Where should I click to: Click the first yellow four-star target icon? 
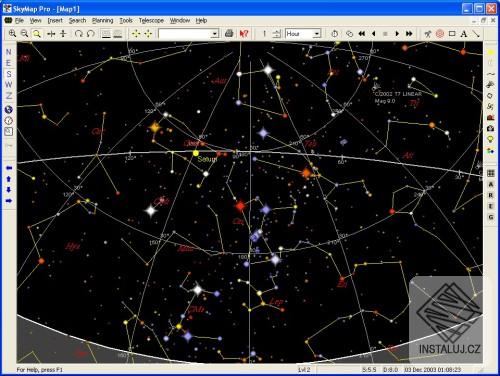[x=136, y=34]
